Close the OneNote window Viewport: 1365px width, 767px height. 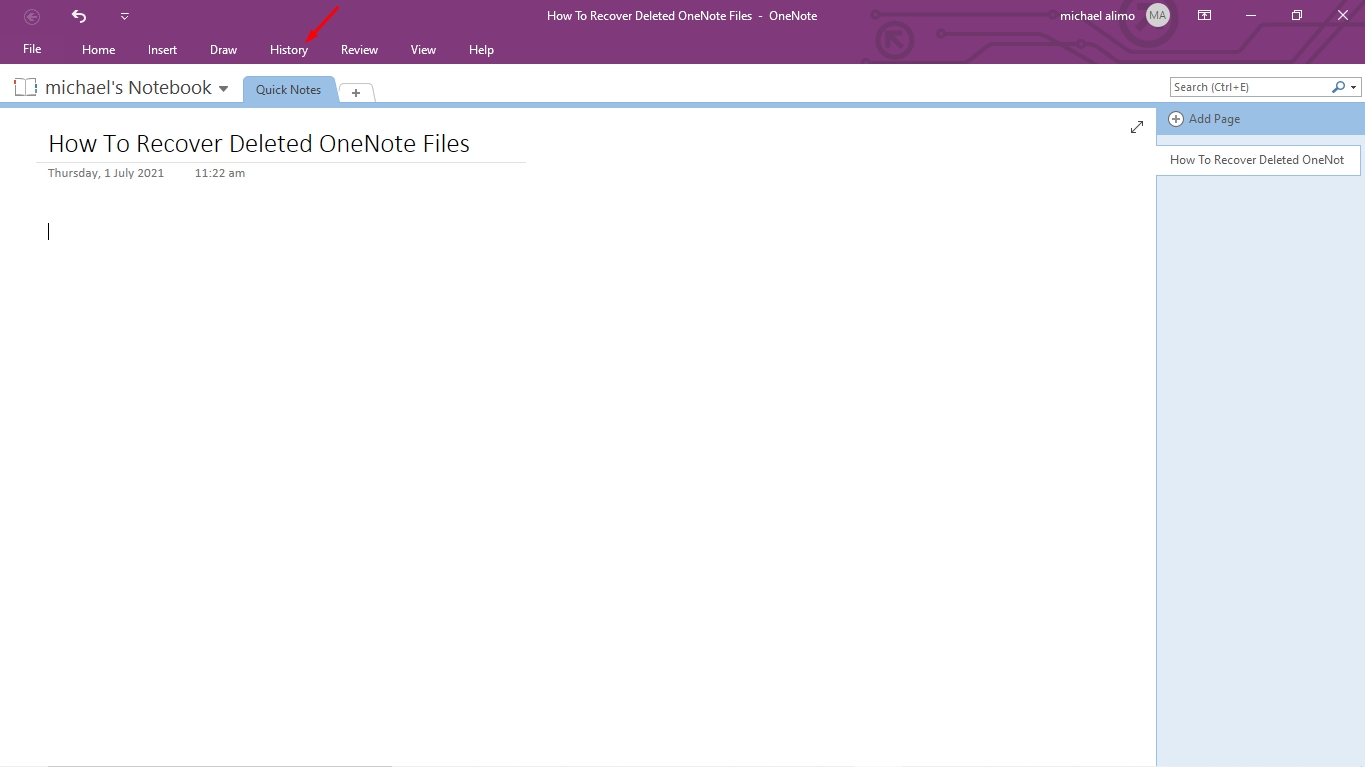[x=1343, y=15]
